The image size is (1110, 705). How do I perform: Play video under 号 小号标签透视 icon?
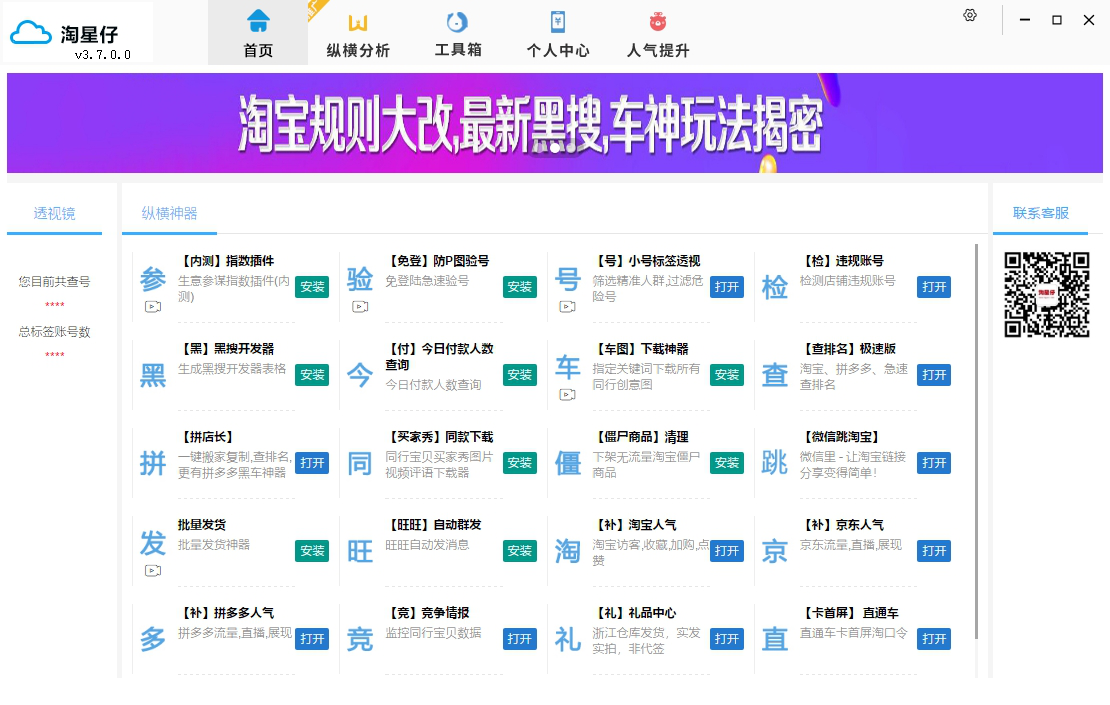[568, 306]
